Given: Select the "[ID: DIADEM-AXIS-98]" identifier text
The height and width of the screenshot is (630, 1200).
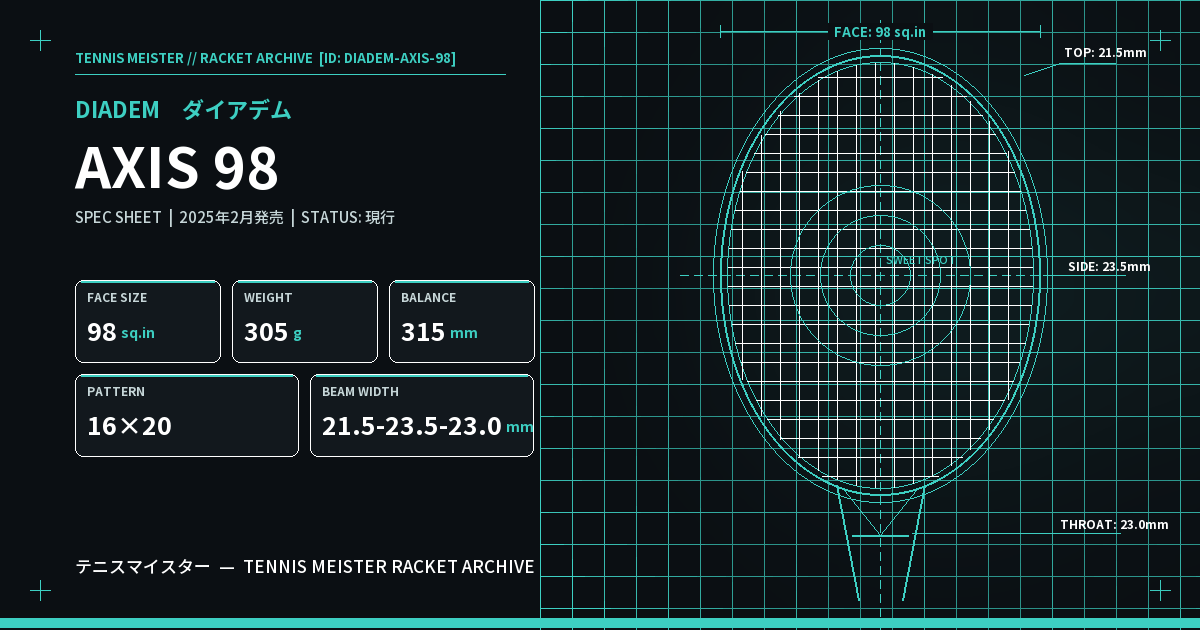Looking at the screenshot, I should 387,58.
